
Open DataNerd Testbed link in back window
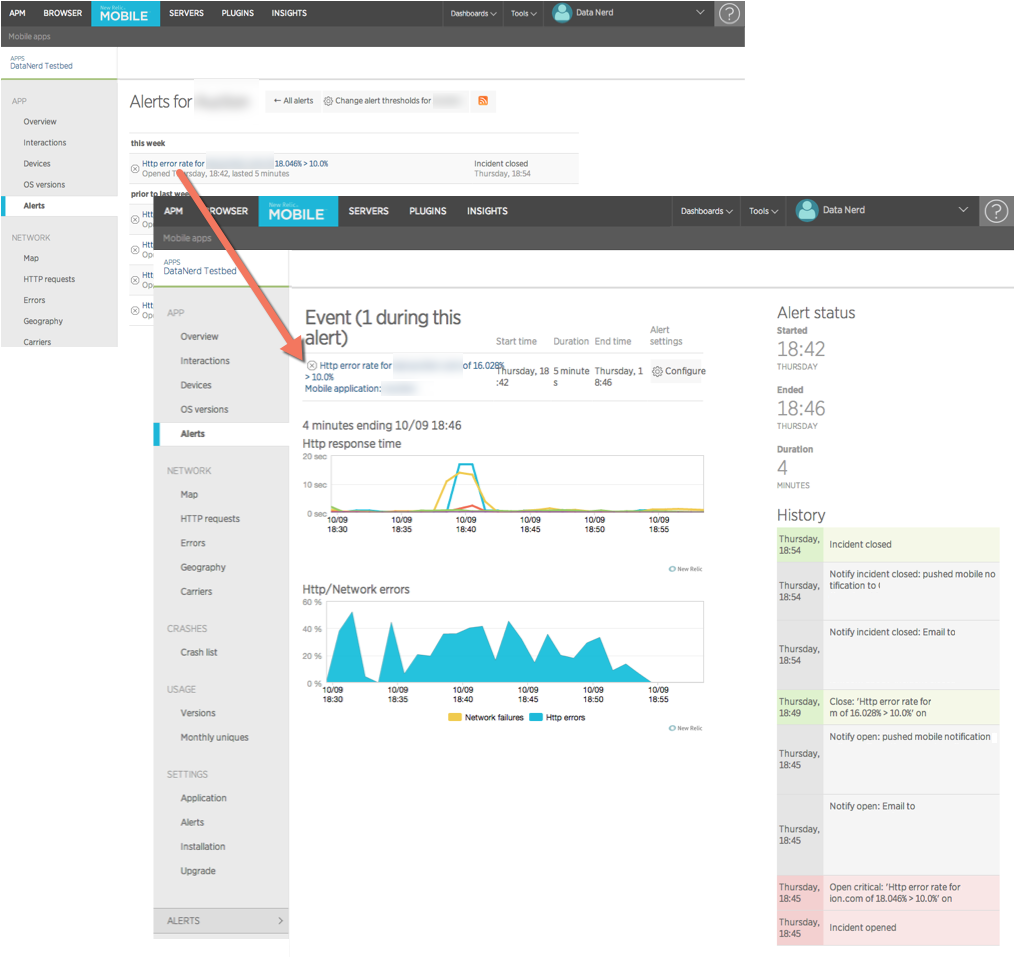(x=41, y=66)
